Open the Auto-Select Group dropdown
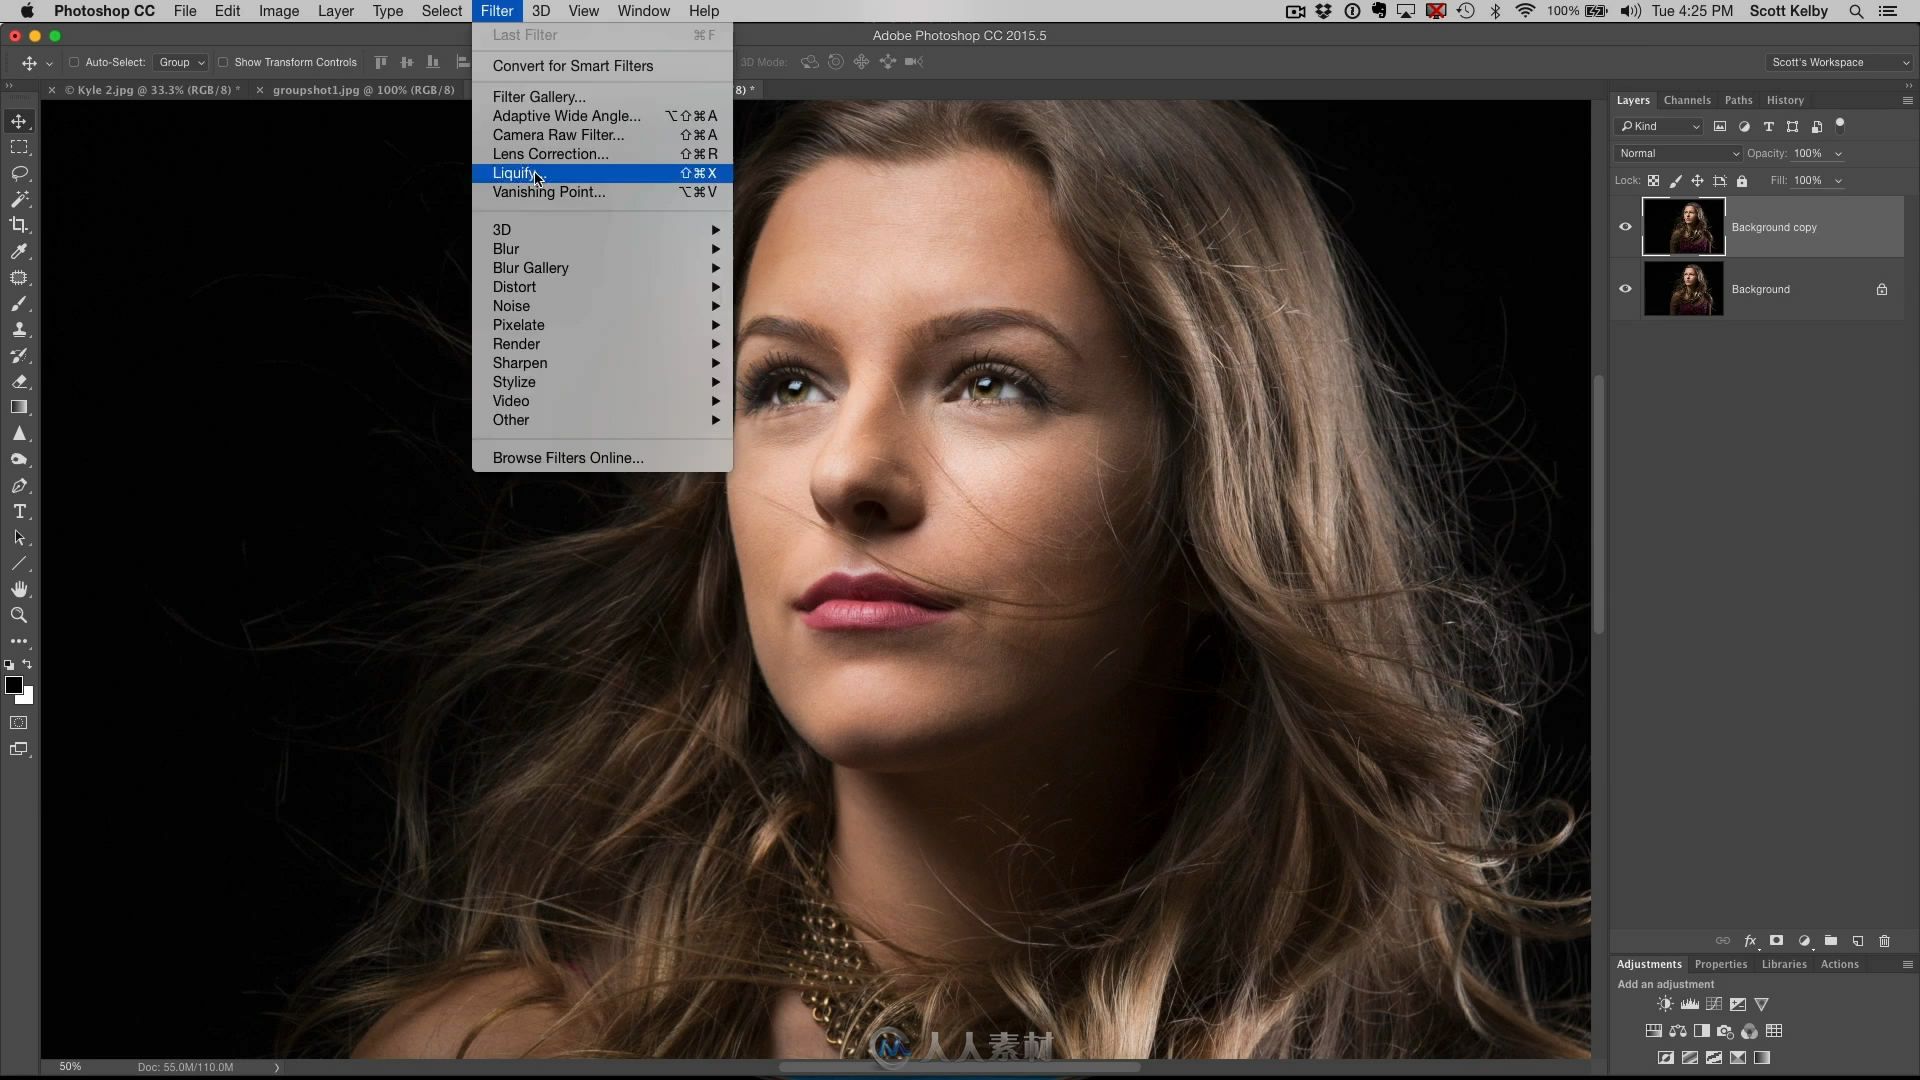 [180, 62]
